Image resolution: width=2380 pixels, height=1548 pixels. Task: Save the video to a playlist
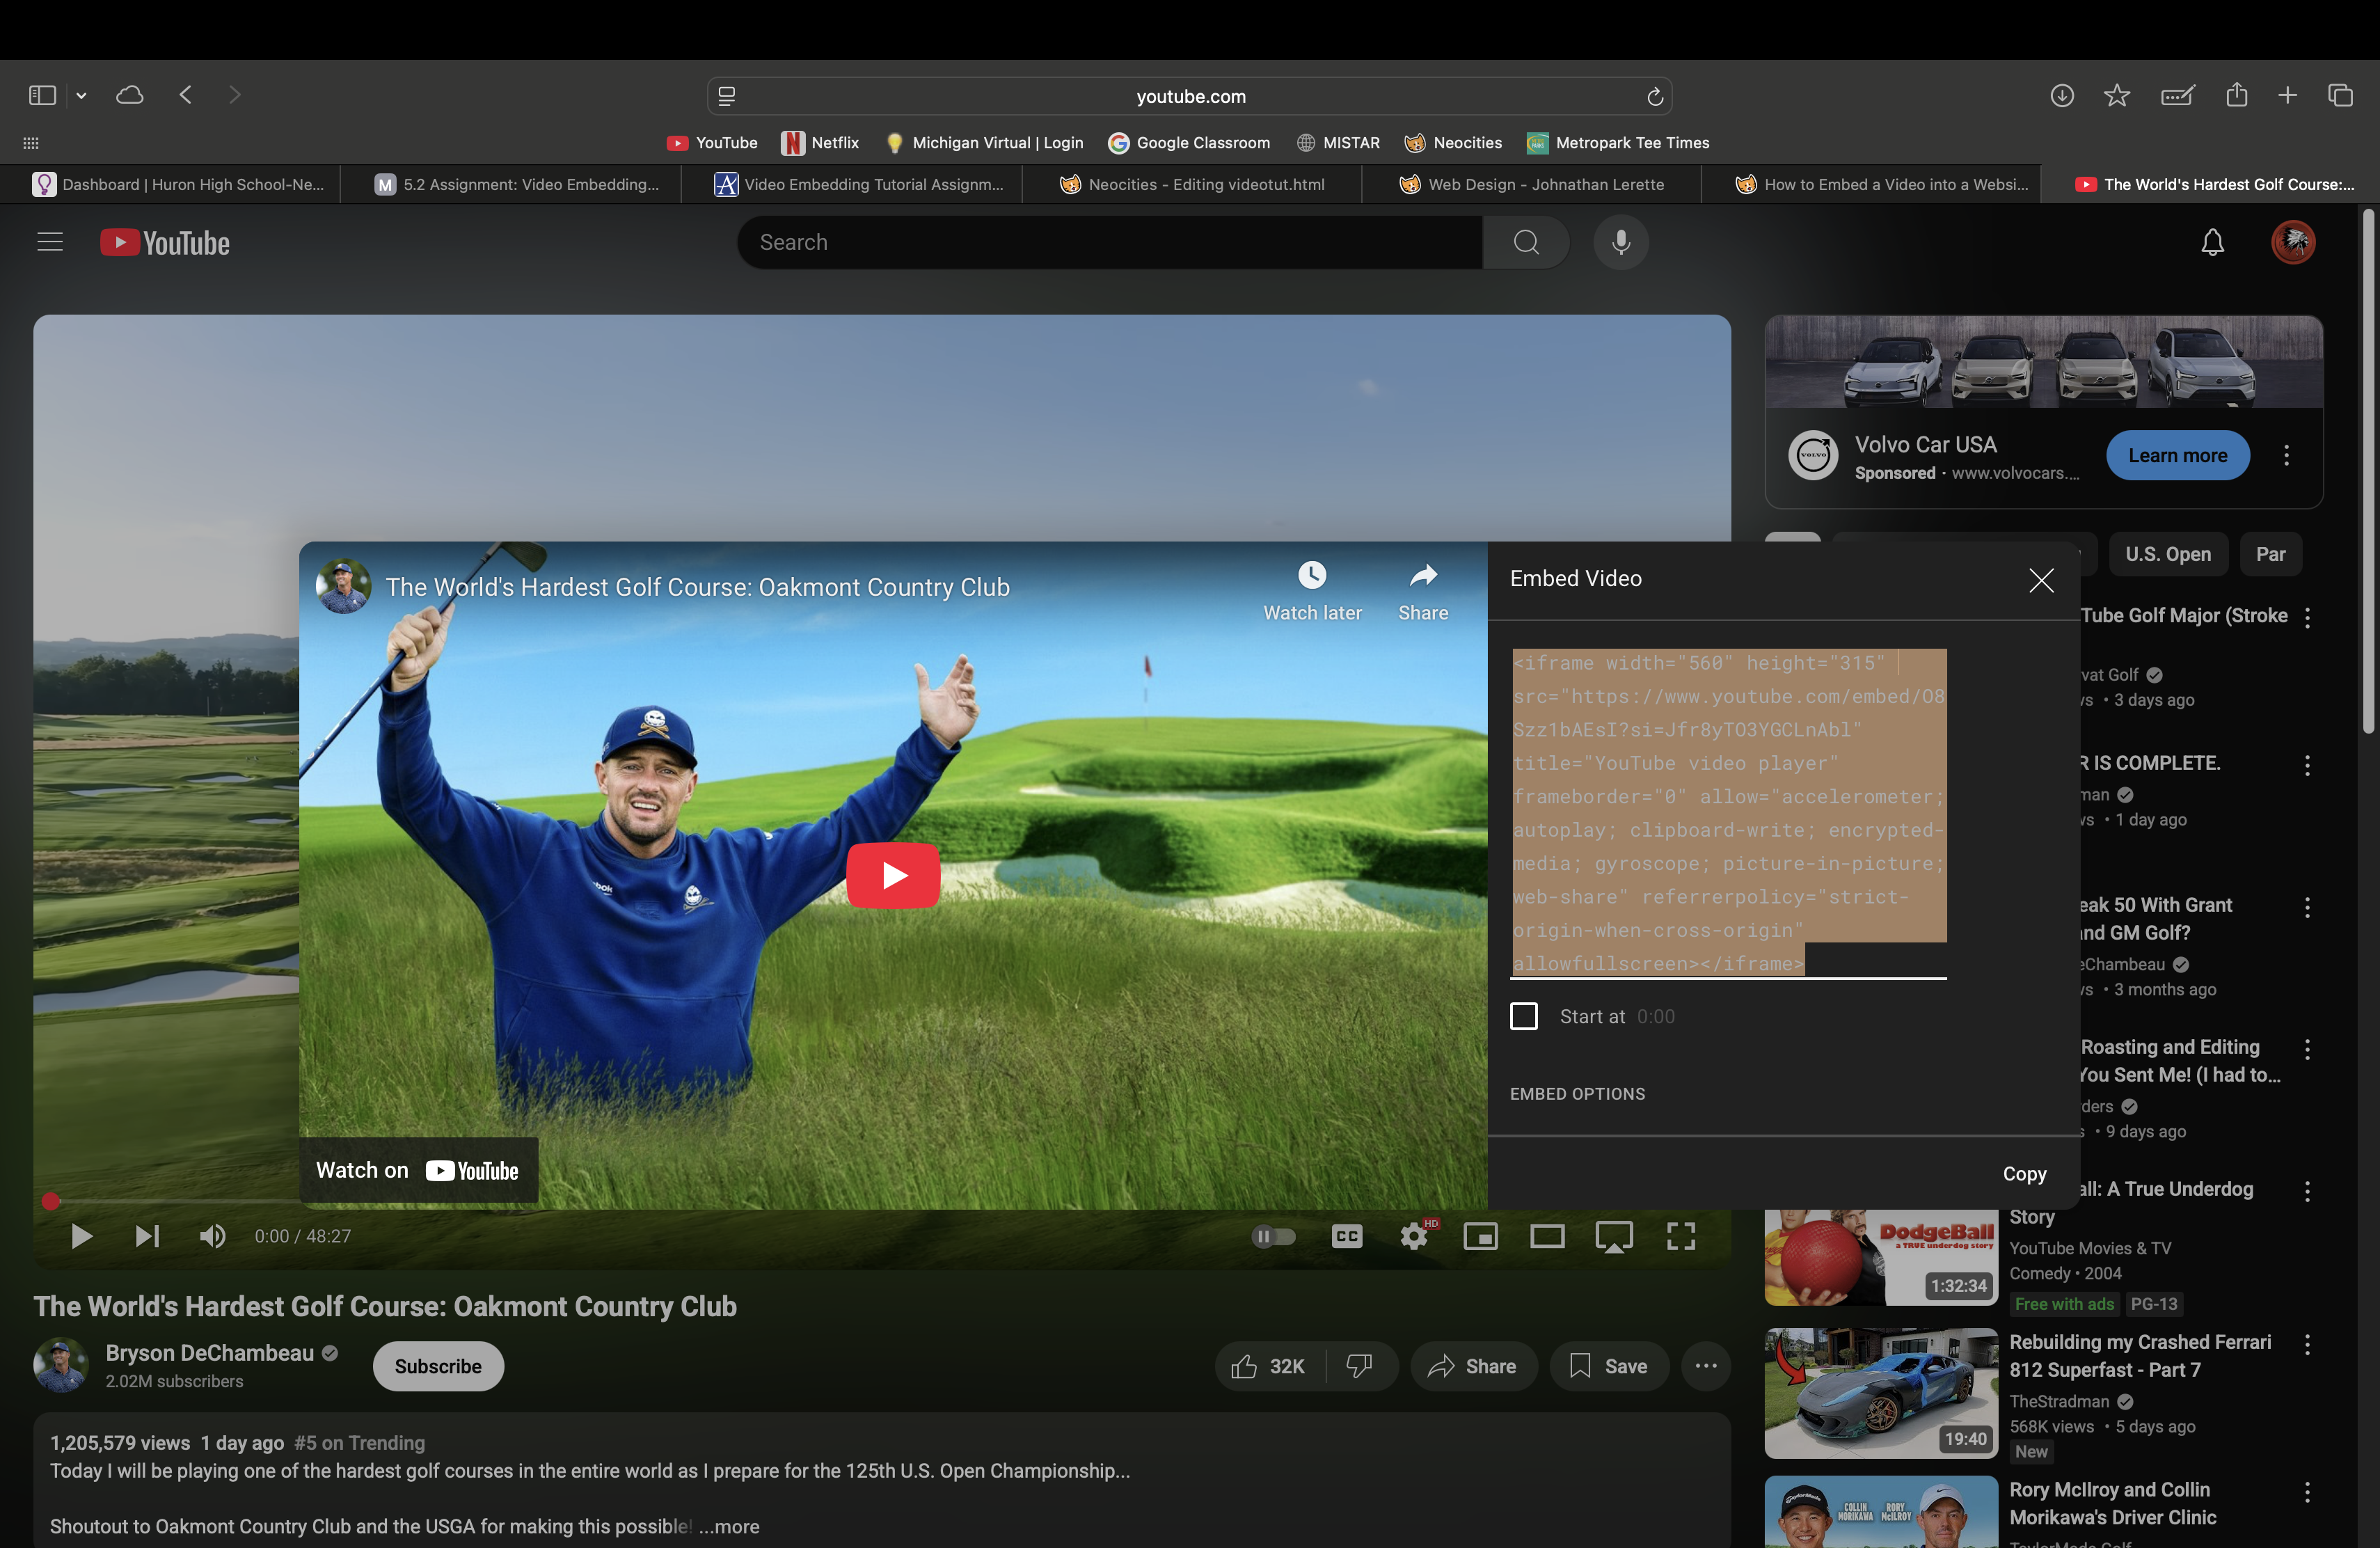point(1609,1366)
